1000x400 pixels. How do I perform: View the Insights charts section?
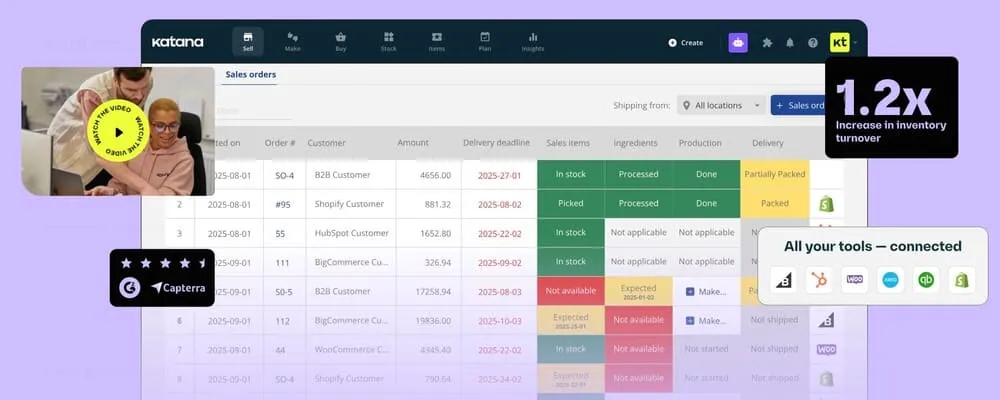click(x=533, y=41)
